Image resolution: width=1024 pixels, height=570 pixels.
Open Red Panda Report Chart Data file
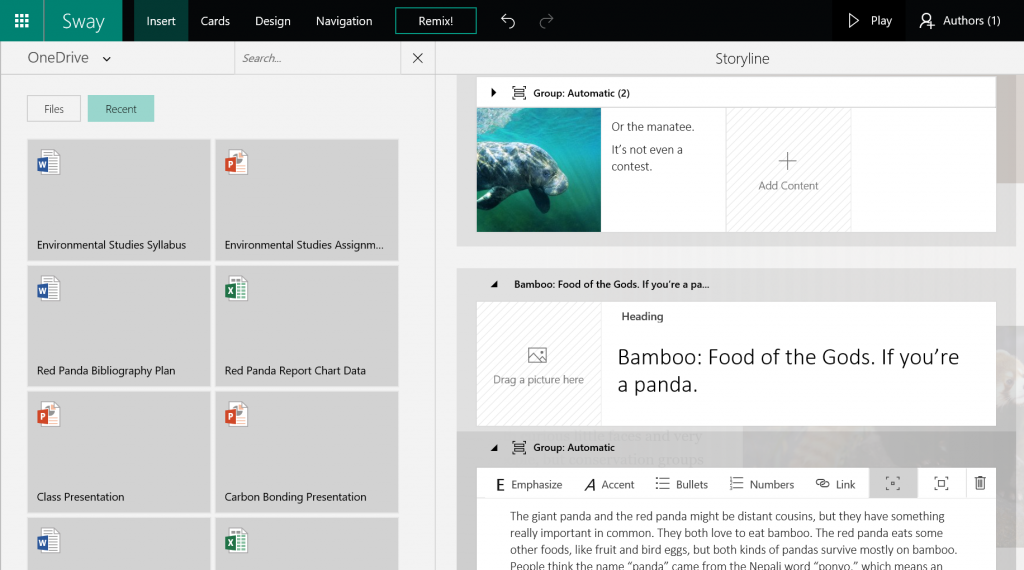coord(306,325)
